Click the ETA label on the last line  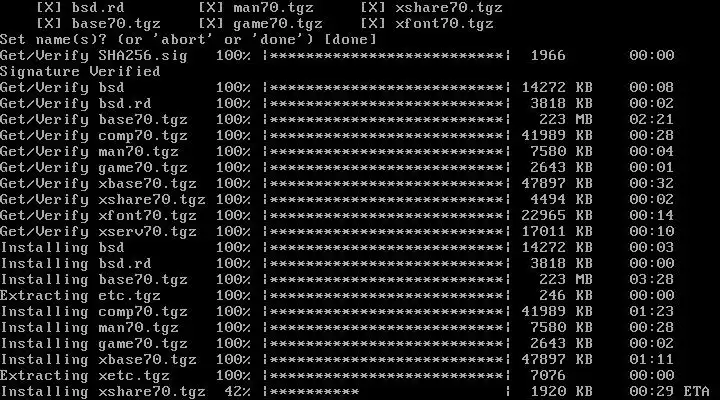click(696, 392)
